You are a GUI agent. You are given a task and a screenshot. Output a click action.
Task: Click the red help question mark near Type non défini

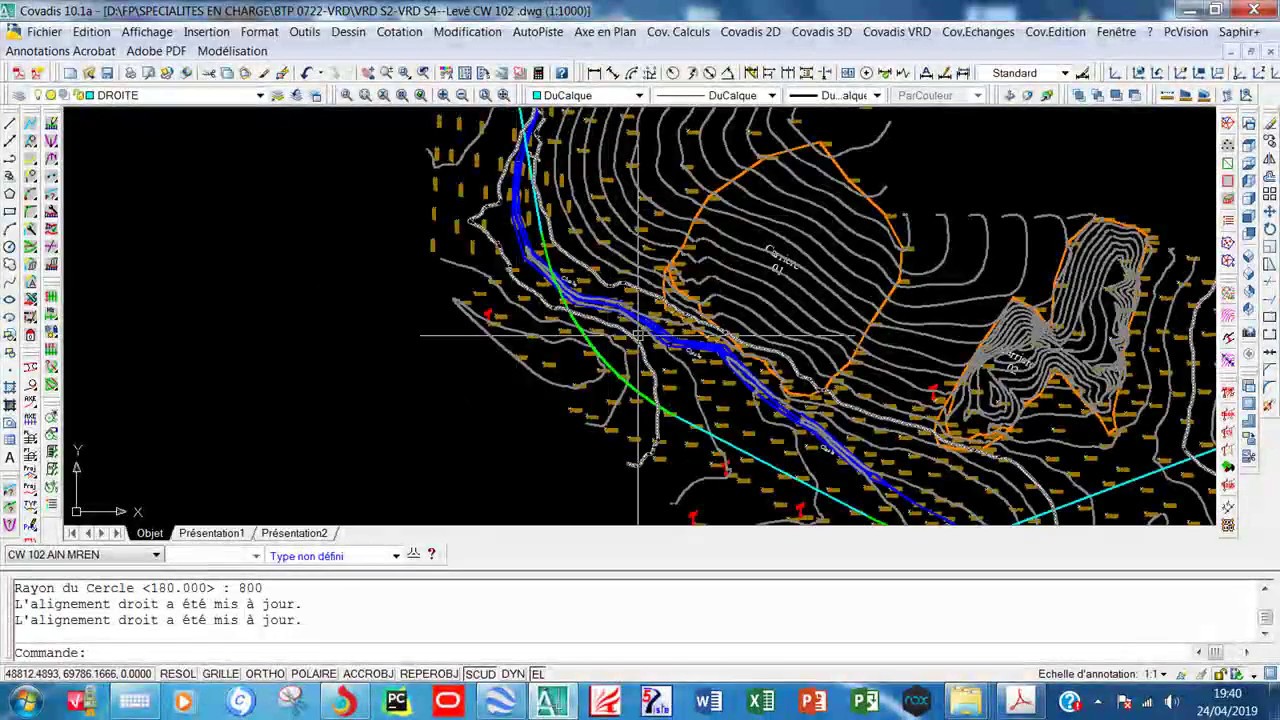[431, 553]
